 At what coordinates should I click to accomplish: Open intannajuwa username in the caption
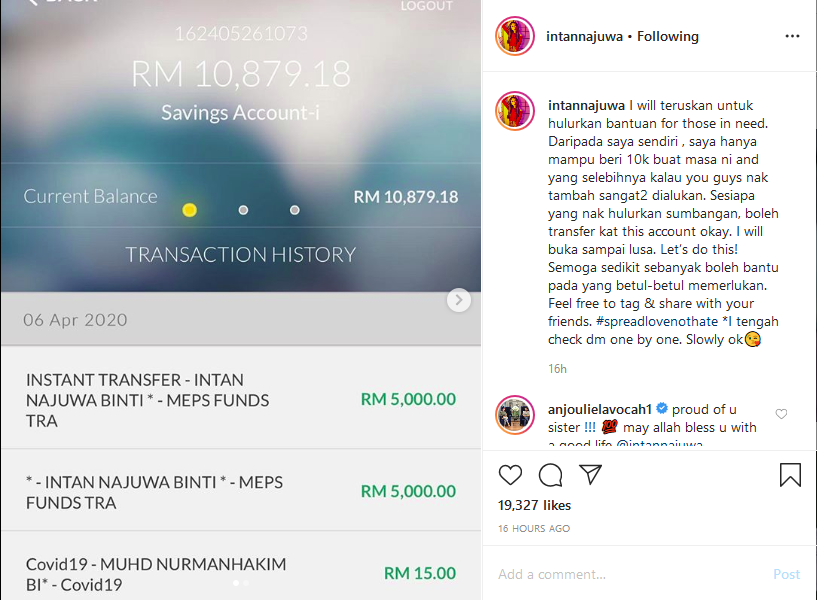(x=586, y=105)
